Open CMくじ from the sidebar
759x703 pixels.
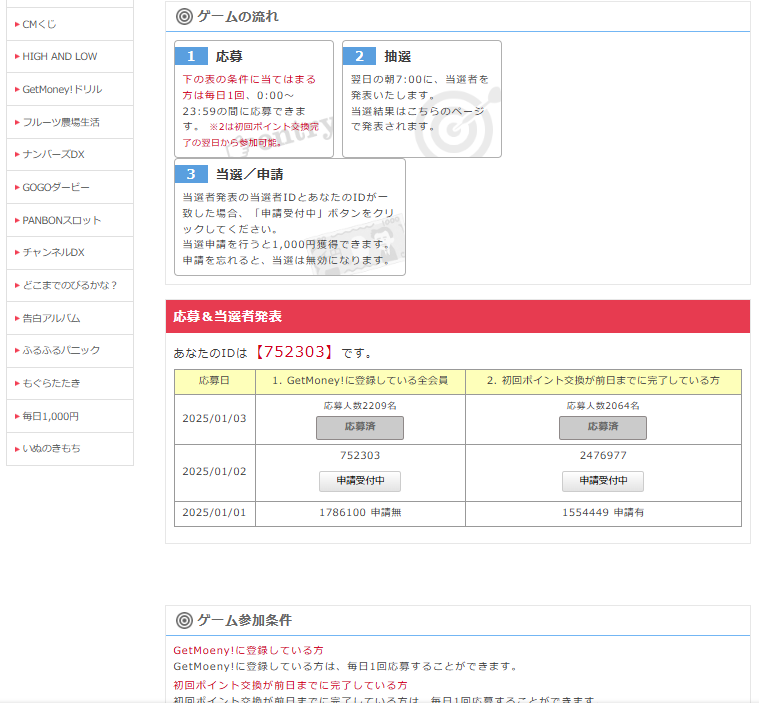(40, 24)
